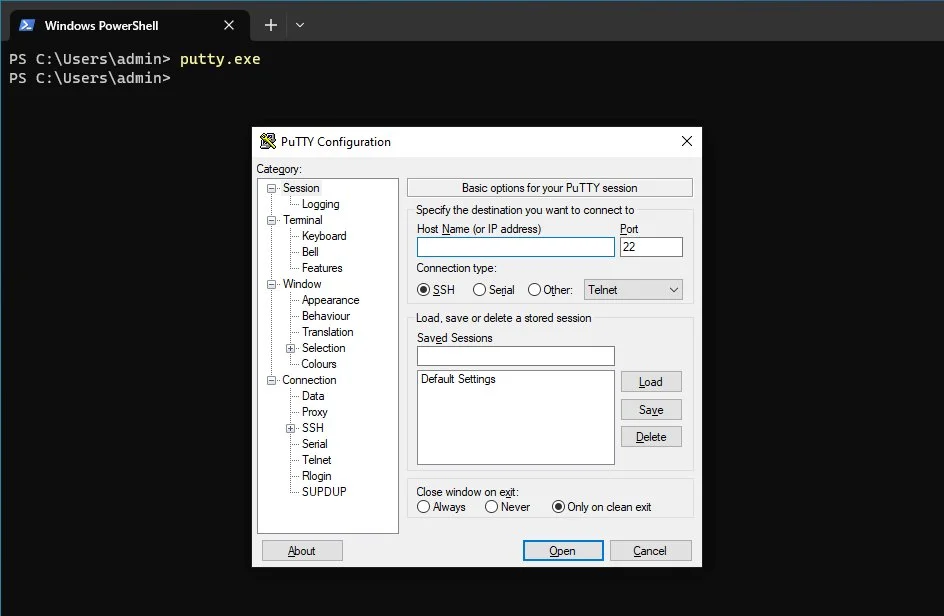Choose Always for close window on exit
This screenshot has height=616, width=944.
point(424,507)
